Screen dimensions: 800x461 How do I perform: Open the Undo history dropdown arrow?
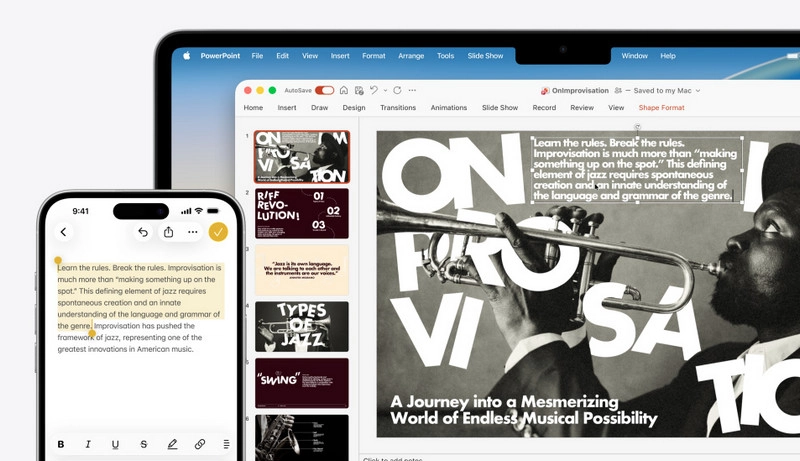click(385, 90)
